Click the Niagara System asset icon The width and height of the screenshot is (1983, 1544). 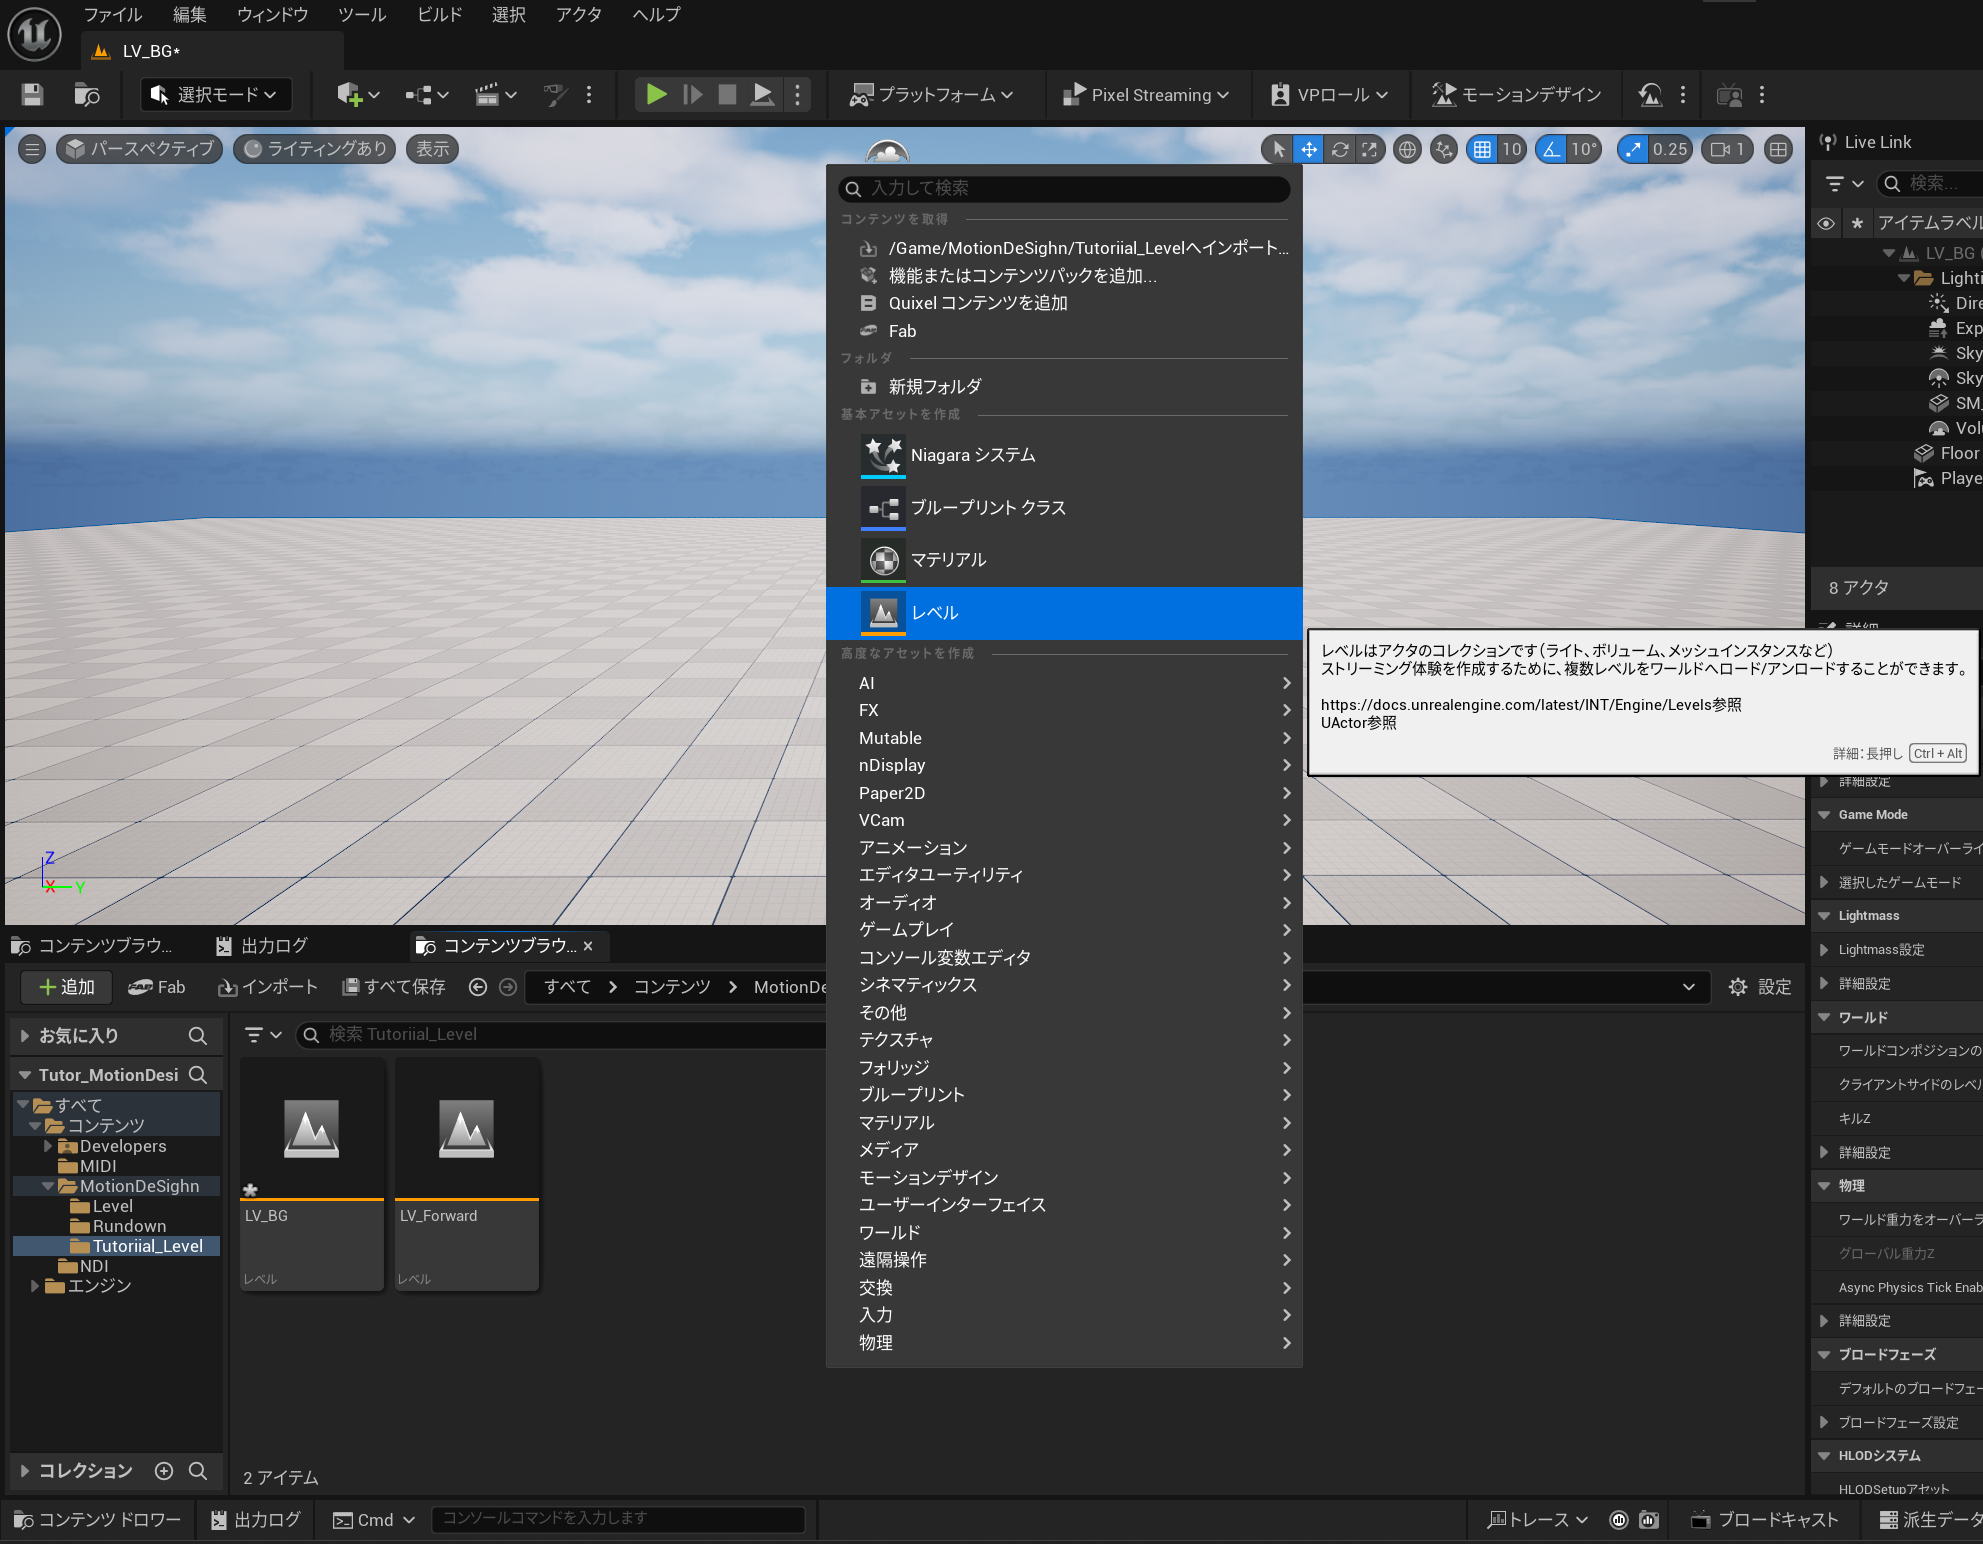tap(883, 455)
